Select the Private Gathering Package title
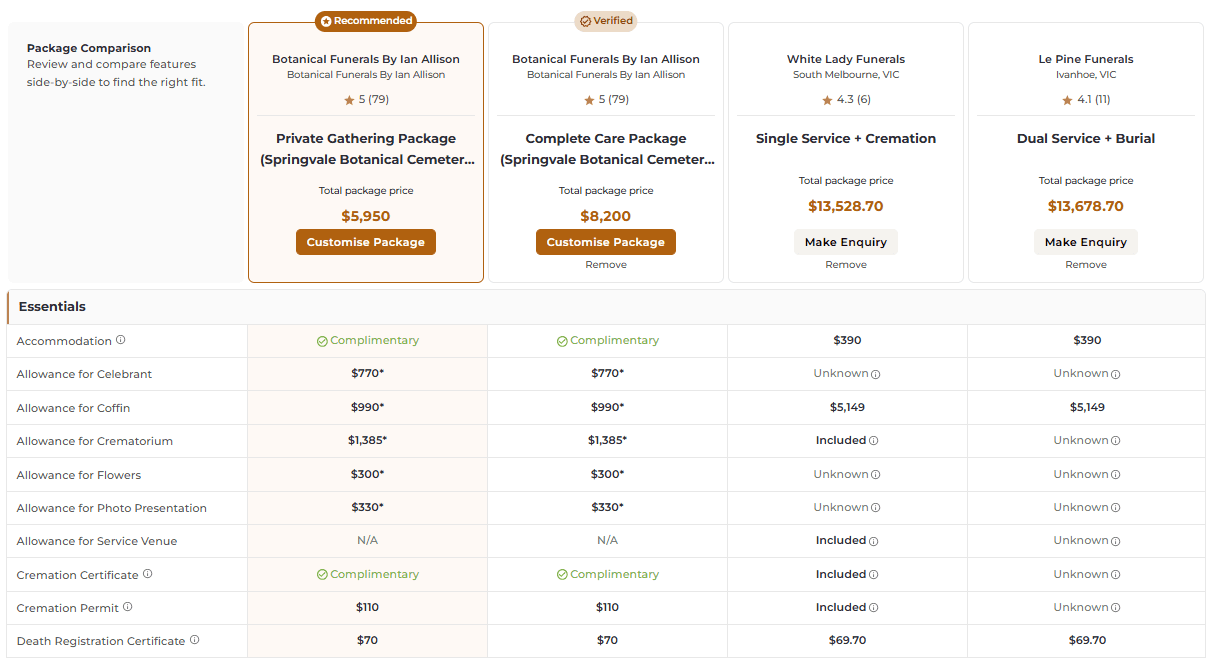The width and height of the screenshot is (1212, 658). pos(366,149)
